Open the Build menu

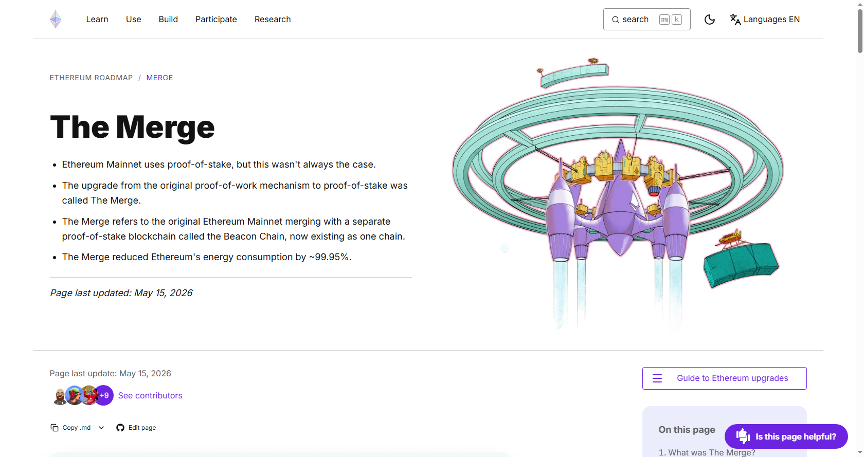168,19
